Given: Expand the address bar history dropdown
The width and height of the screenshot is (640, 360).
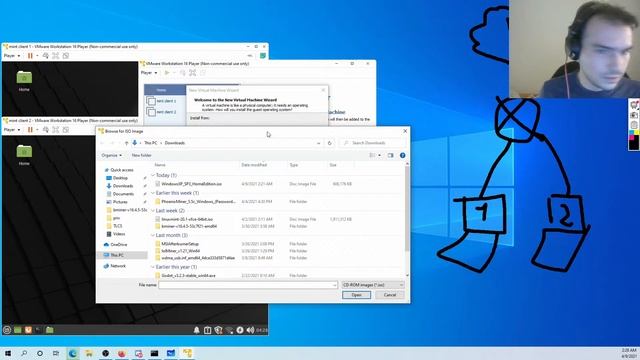Looking at the screenshot, I should (x=318, y=143).
